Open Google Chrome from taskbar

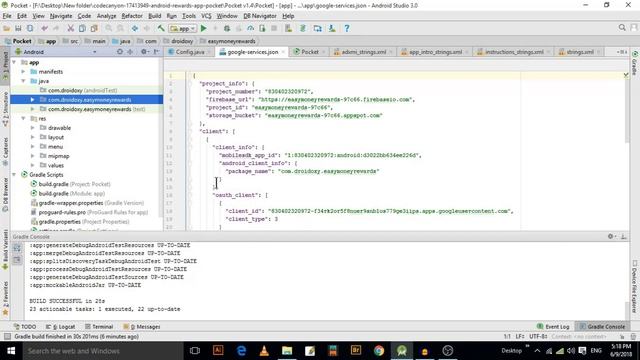[379, 351]
